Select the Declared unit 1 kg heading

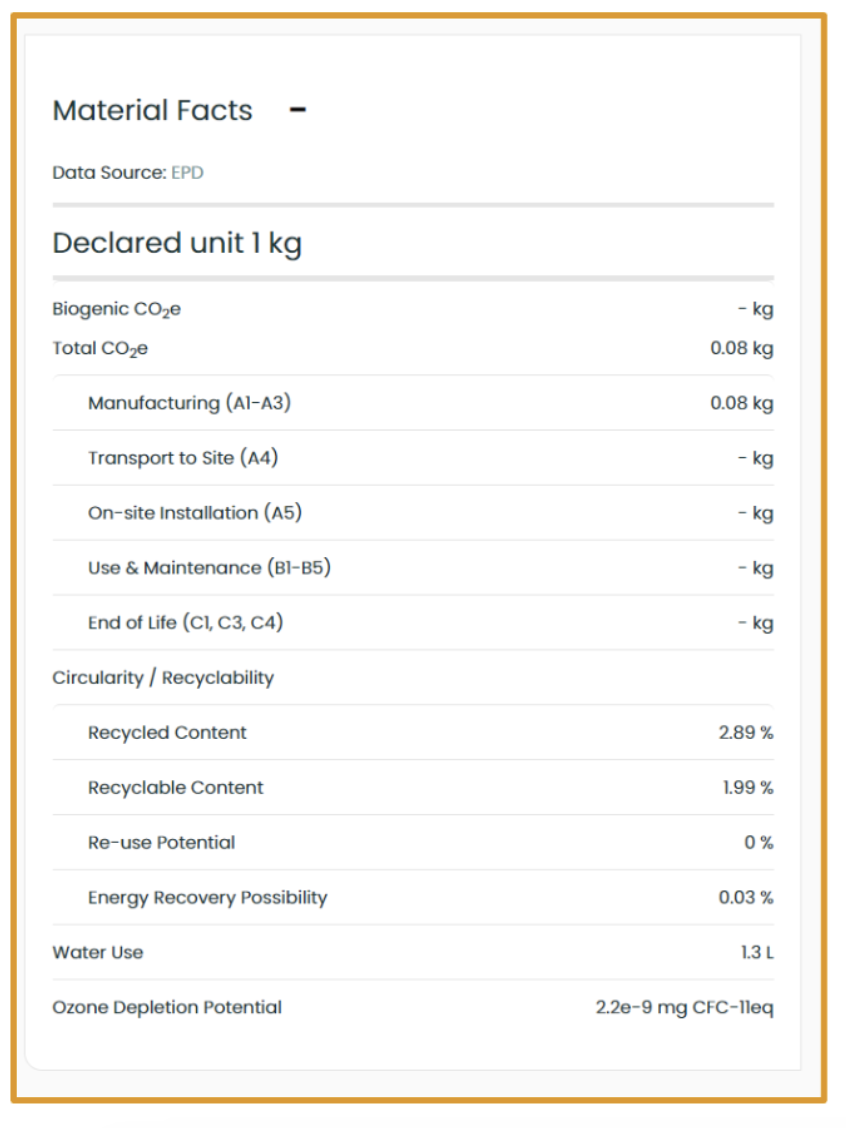click(x=176, y=243)
